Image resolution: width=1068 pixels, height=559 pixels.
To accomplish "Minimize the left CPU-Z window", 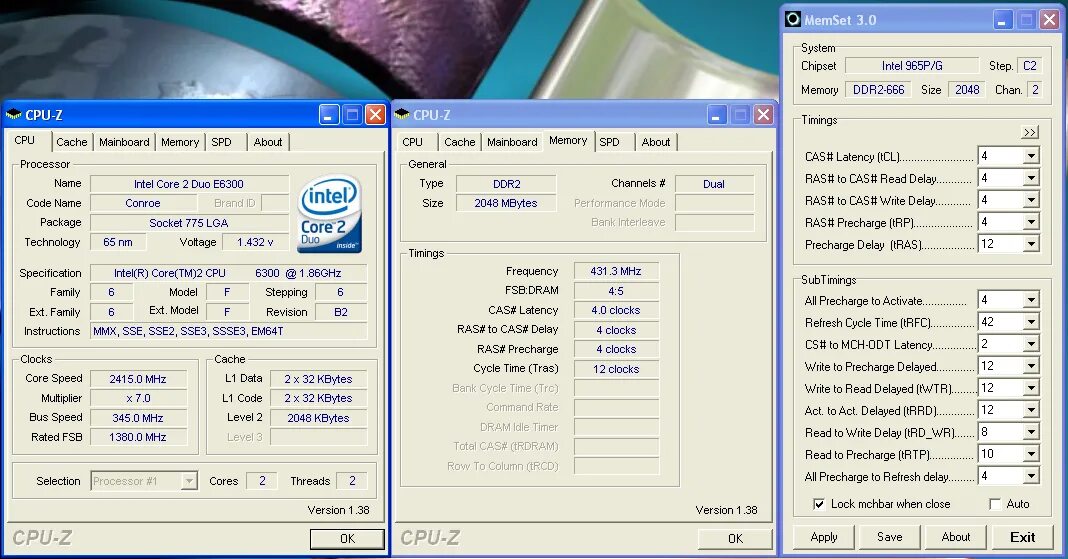I will [329, 115].
